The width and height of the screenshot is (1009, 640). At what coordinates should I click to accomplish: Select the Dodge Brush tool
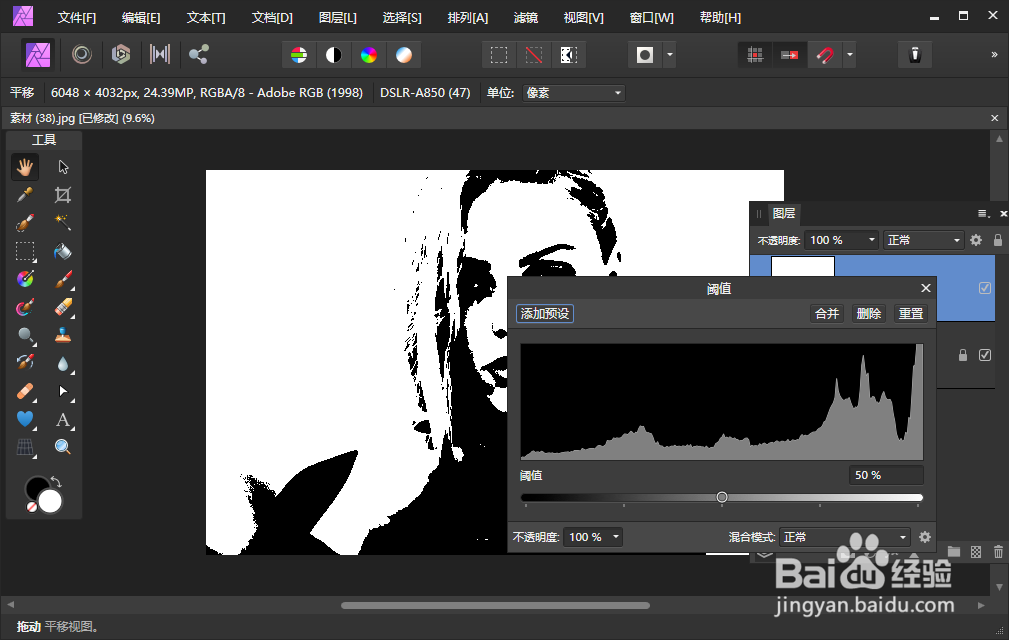(x=25, y=335)
